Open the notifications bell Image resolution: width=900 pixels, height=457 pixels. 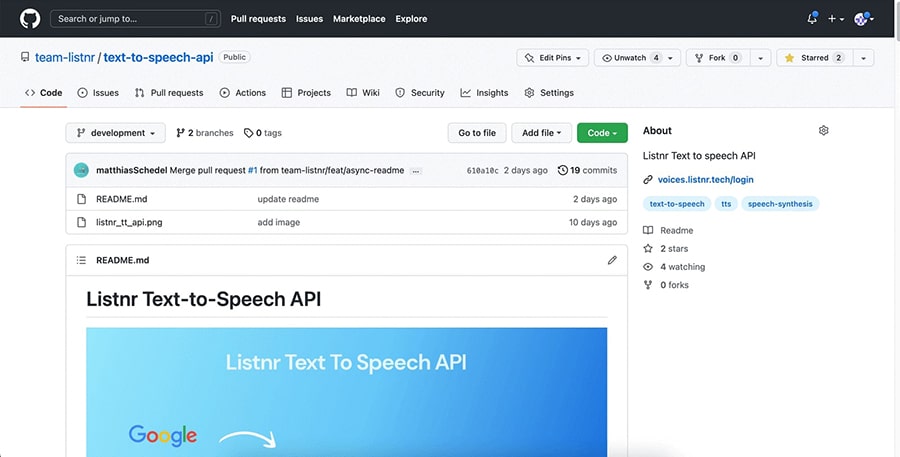(812, 18)
